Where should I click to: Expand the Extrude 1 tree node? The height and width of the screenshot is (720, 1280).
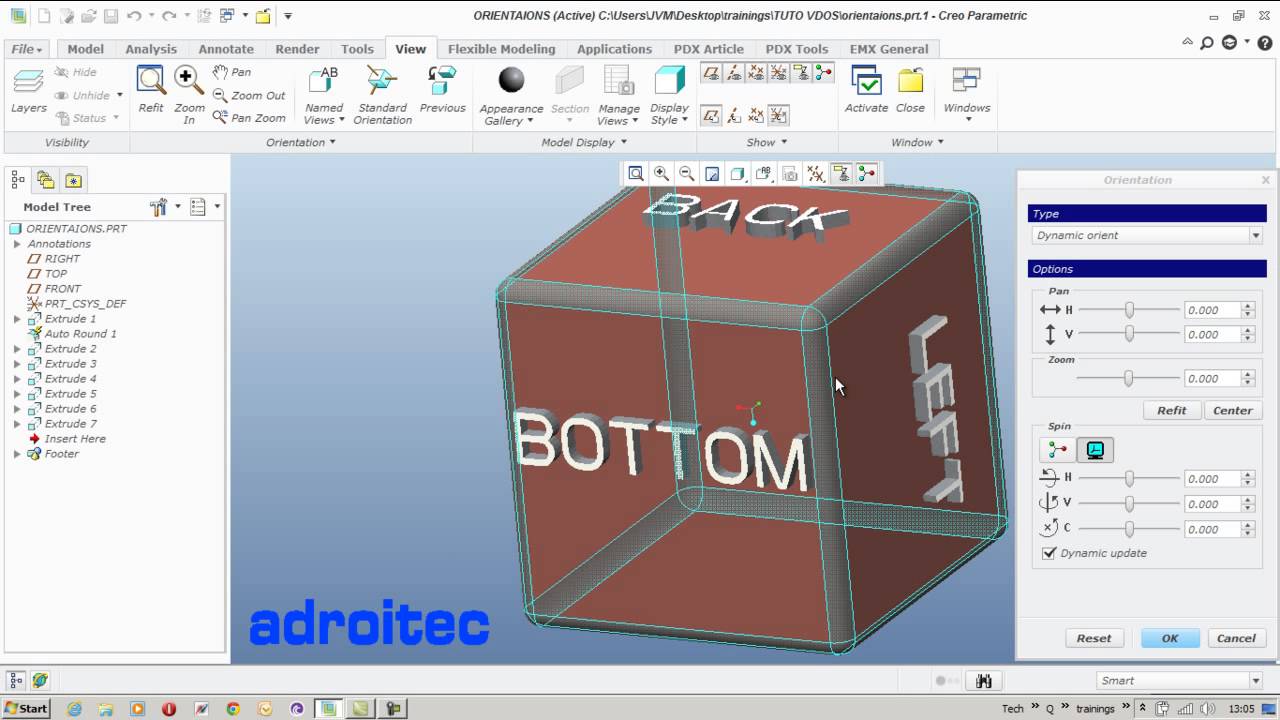(x=17, y=319)
